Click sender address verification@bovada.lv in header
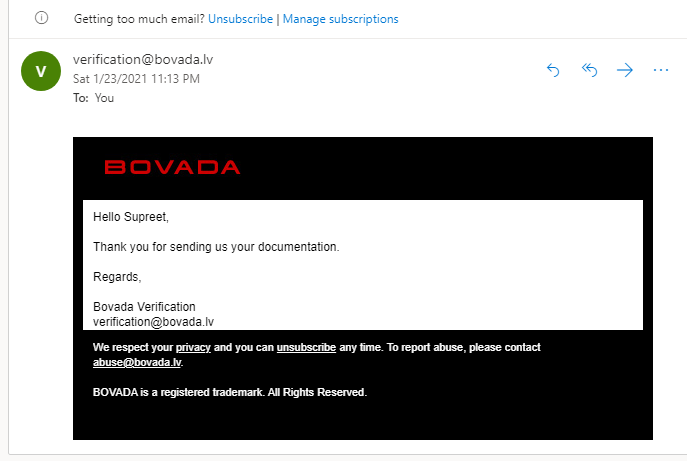 point(143,59)
